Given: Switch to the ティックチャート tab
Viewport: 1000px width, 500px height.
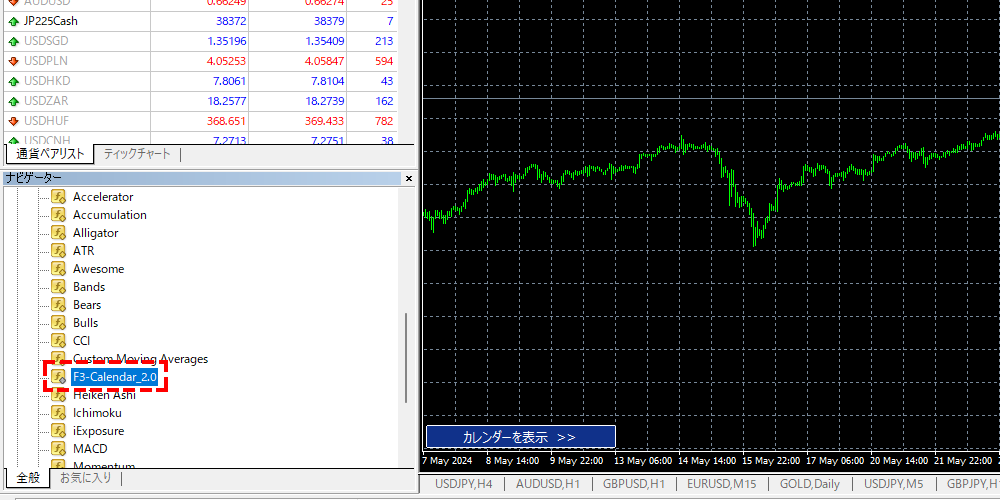Looking at the screenshot, I should [137, 154].
